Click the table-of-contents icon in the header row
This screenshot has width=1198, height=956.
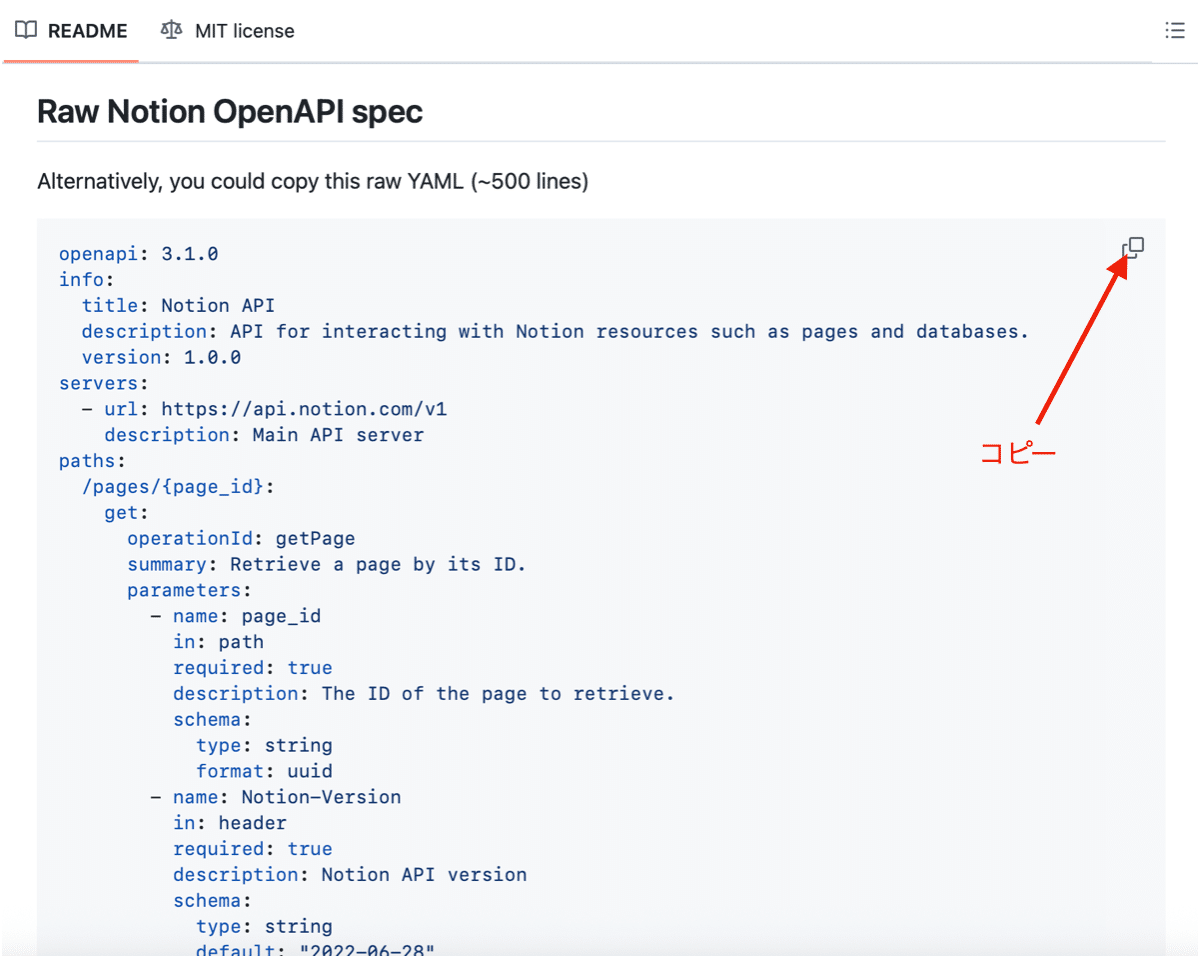[1174, 30]
